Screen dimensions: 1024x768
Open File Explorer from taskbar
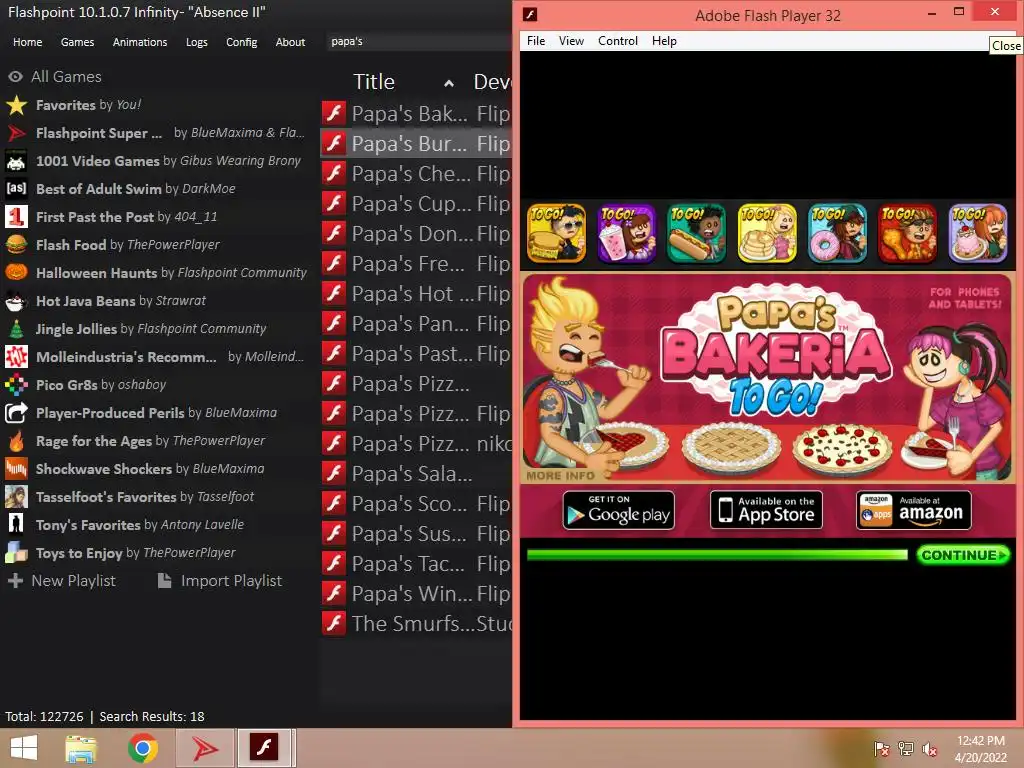point(81,748)
